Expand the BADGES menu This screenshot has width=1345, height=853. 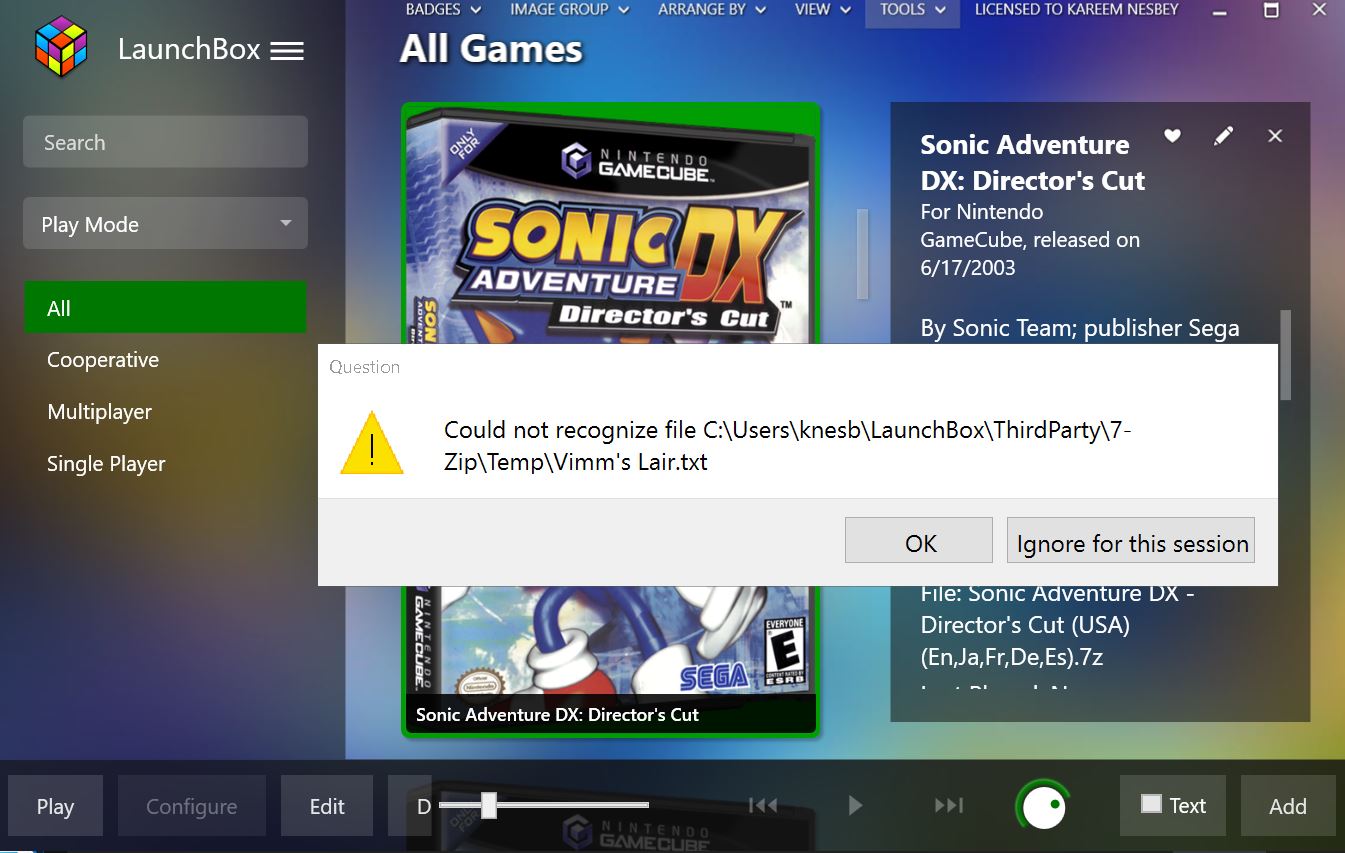[x=443, y=10]
